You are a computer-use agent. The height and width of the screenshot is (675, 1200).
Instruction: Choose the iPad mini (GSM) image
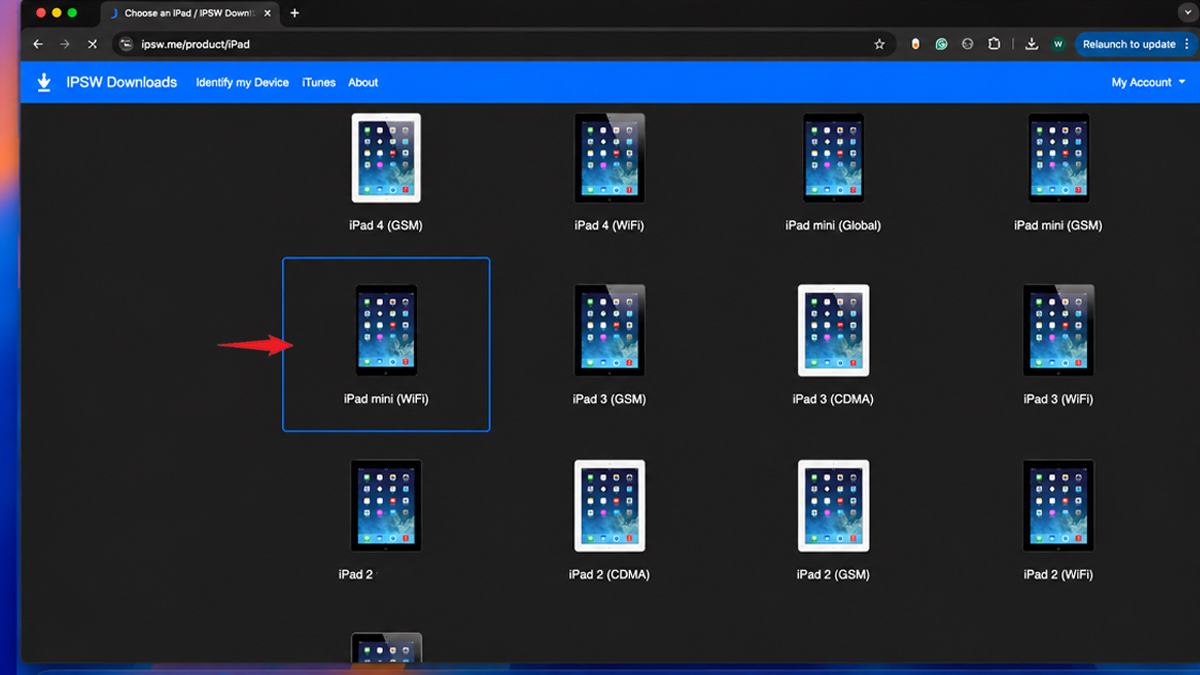coord(1058,158)
